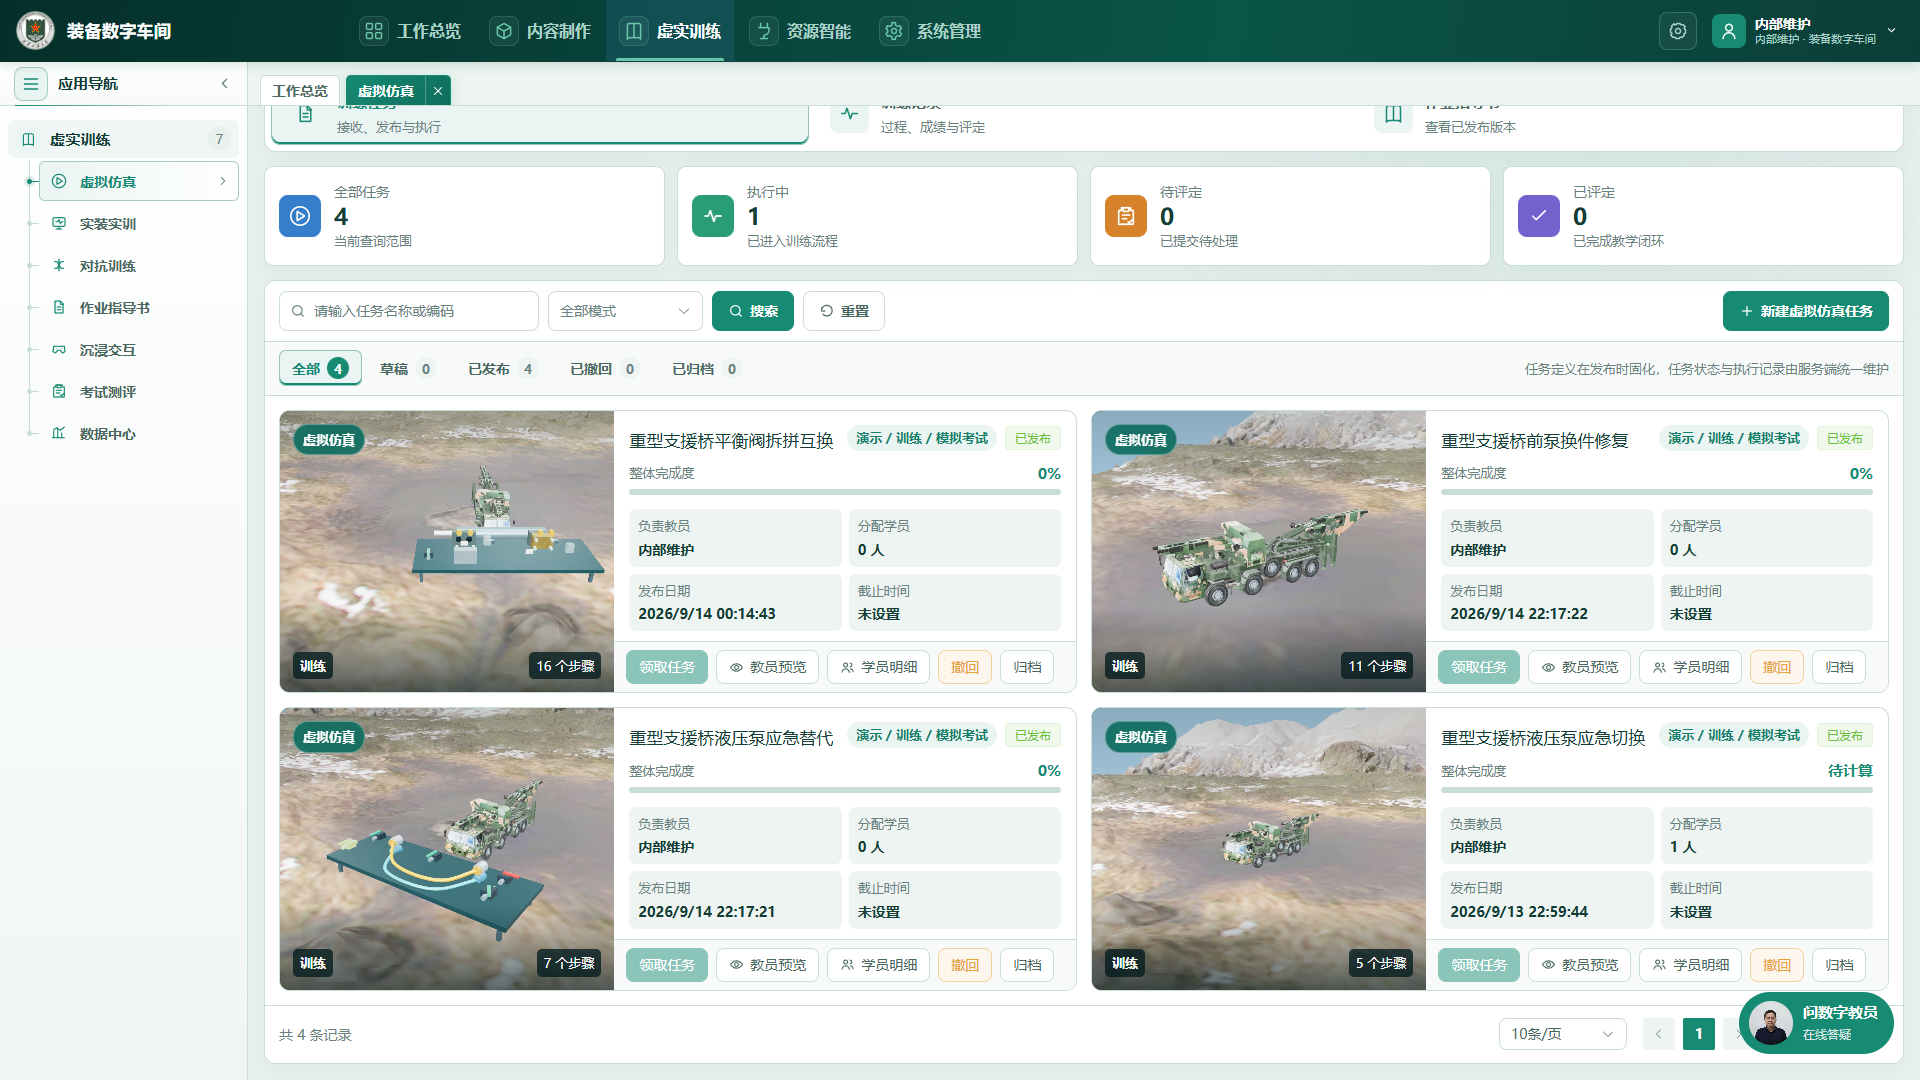Open 对抗训练 sidebar item

108,266
